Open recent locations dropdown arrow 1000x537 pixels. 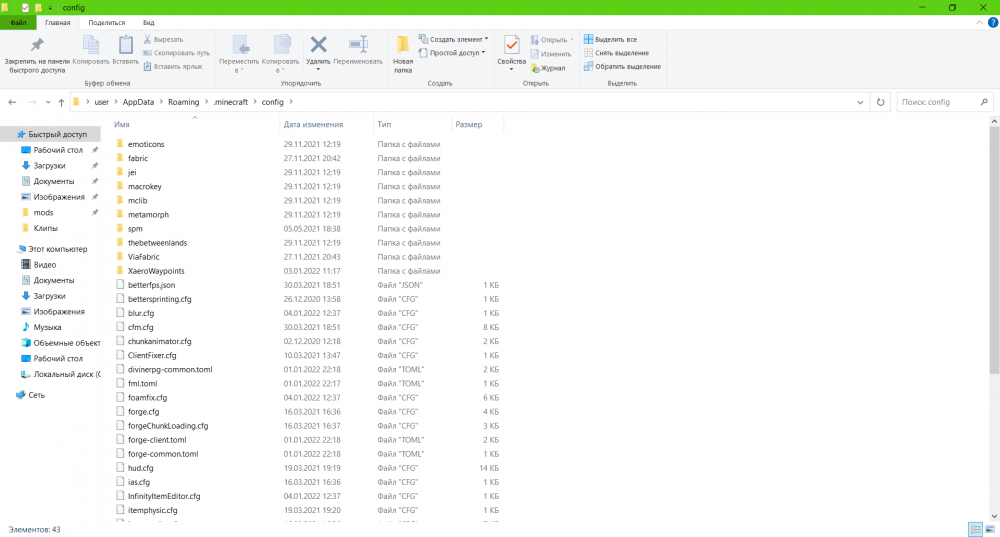coord(48,102)
